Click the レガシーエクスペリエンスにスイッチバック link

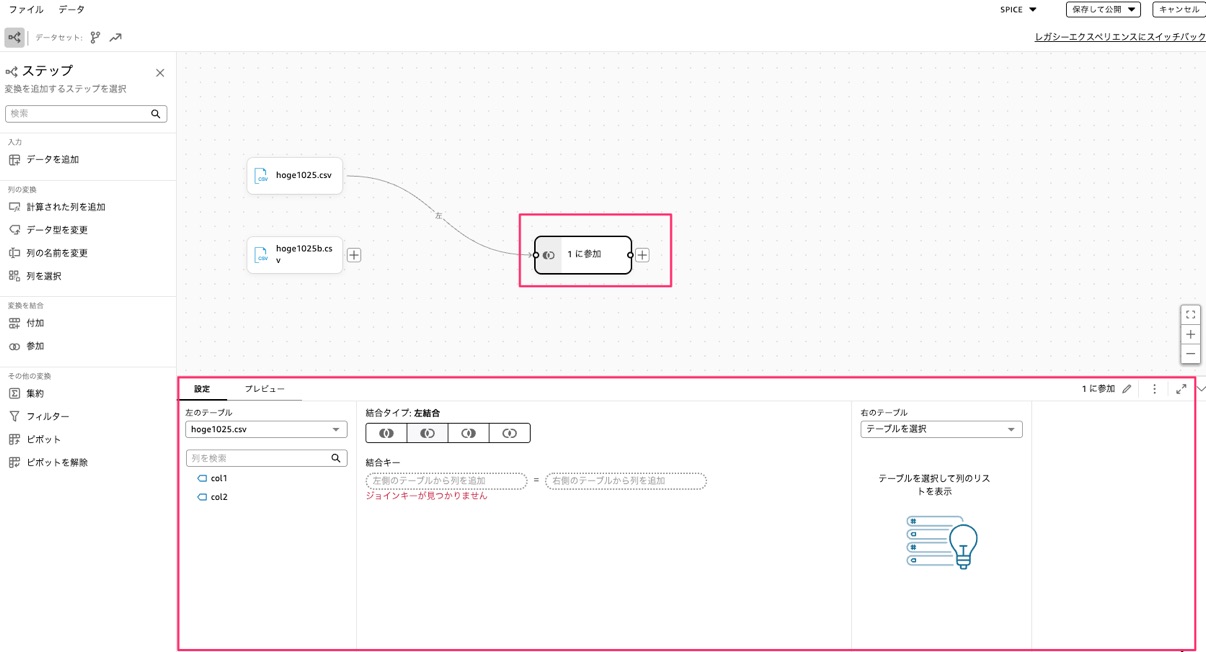(1119, 37)
